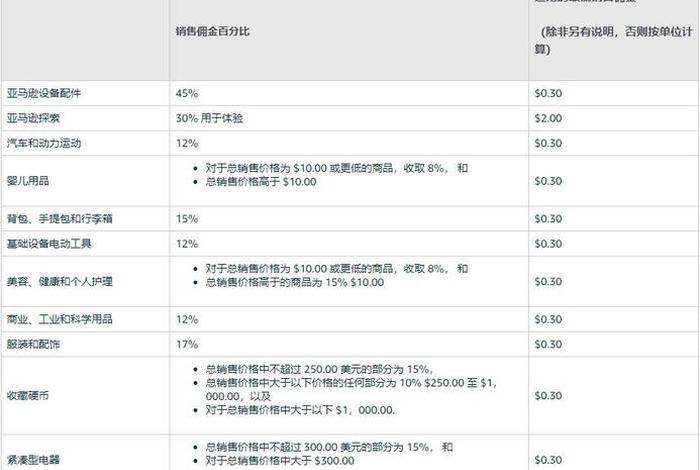Click 婴儿用品 bullet 总销售价格高于 $10.00
This screenshot has height=470, width=700.
point(261,182)
